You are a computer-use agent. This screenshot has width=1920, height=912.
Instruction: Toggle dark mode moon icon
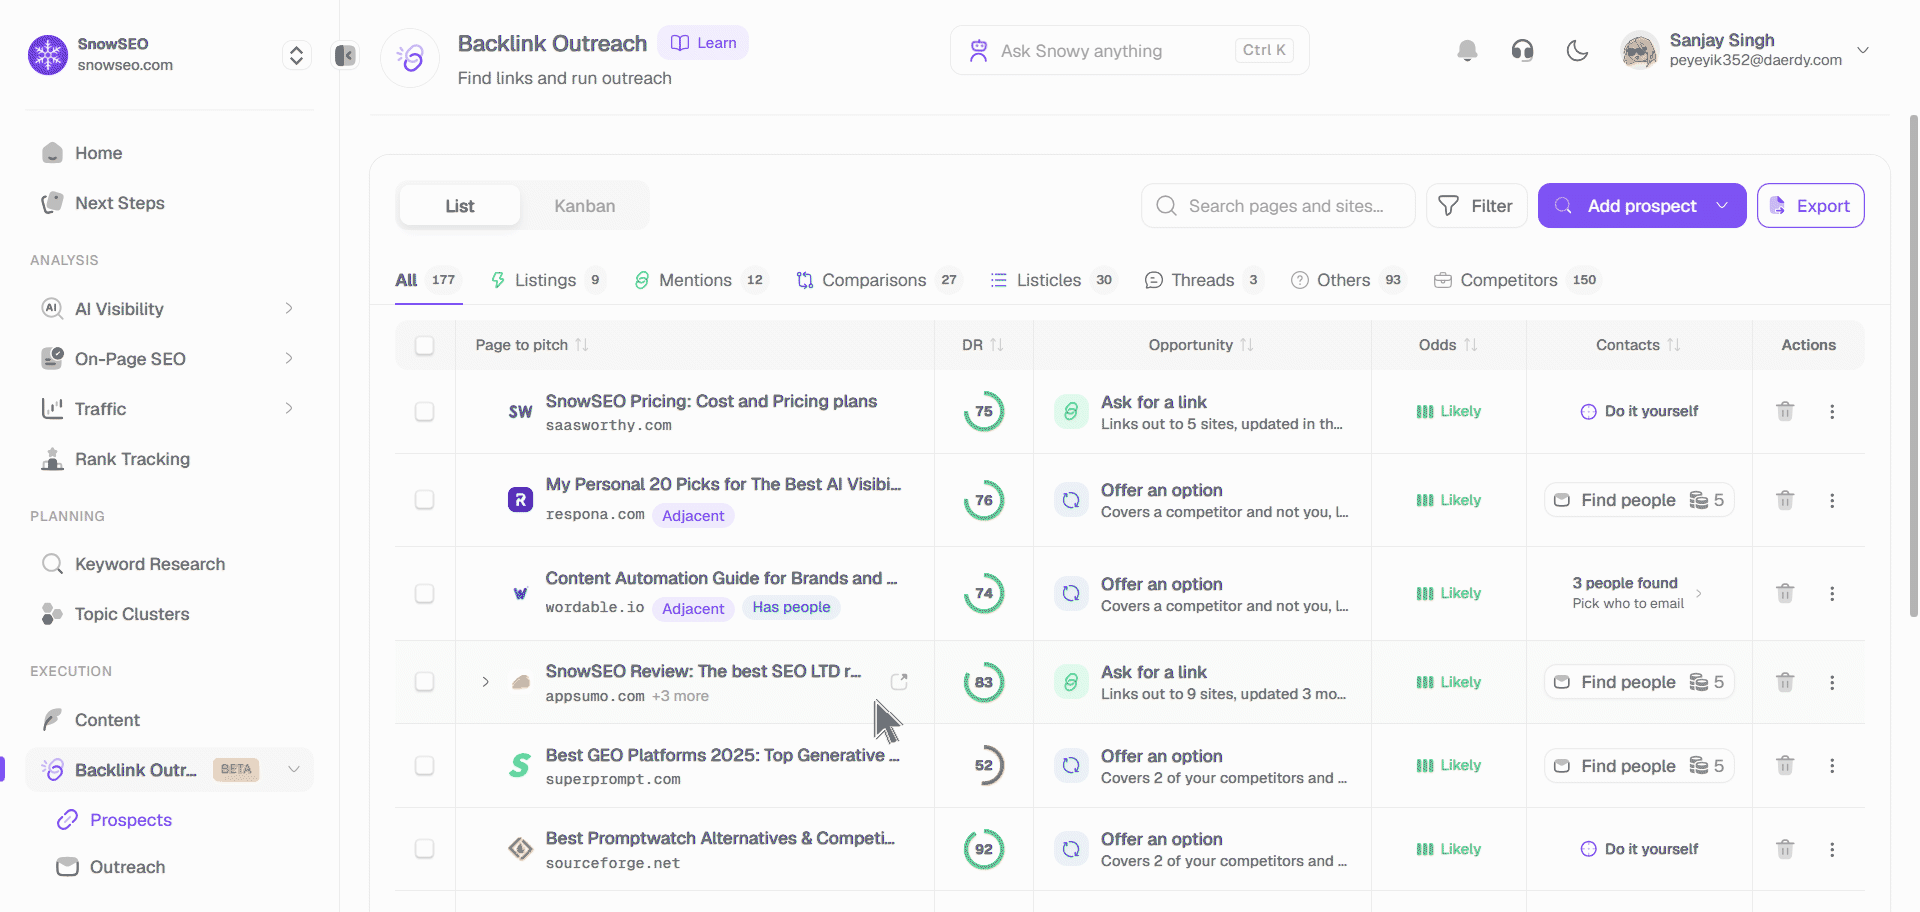pos(1577,51)
